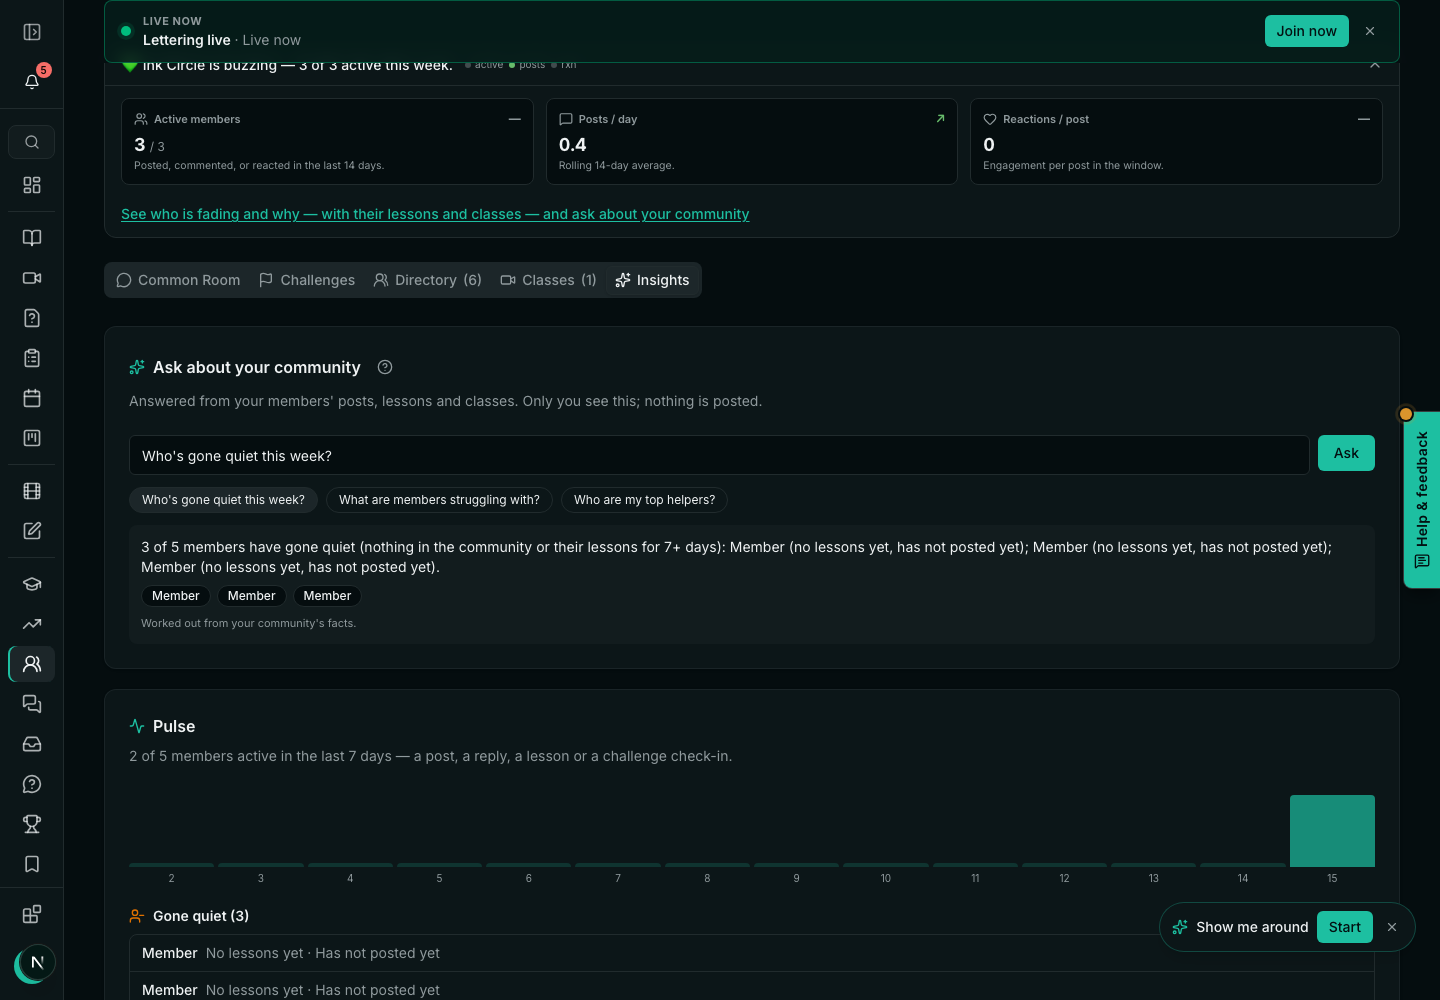
Task: Select the Insights tab
Action: coord(653,280)
